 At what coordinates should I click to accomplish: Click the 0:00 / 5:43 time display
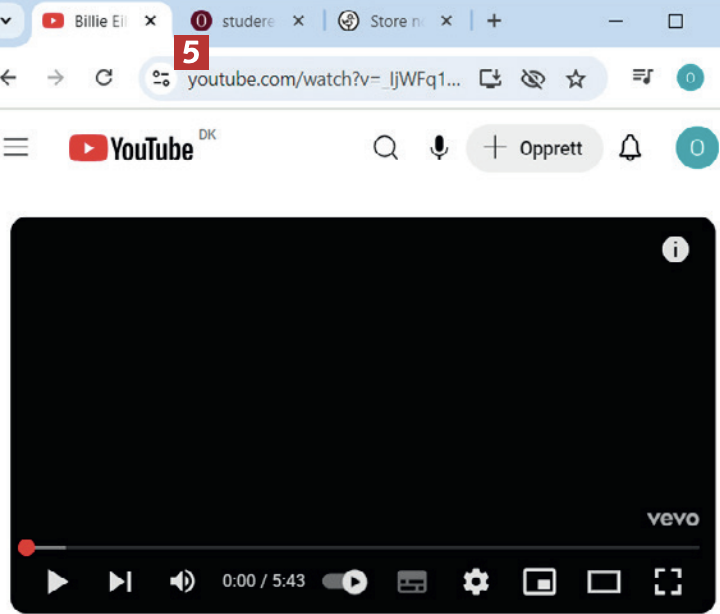(x=264, y=581)
